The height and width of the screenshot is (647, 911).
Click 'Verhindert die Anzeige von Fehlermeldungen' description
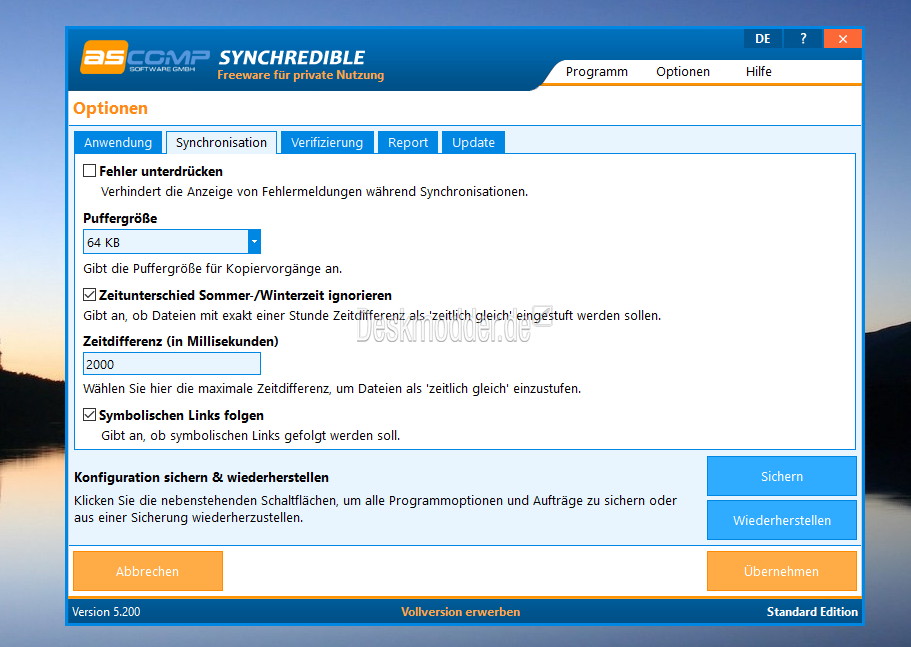tap(314, 192)
